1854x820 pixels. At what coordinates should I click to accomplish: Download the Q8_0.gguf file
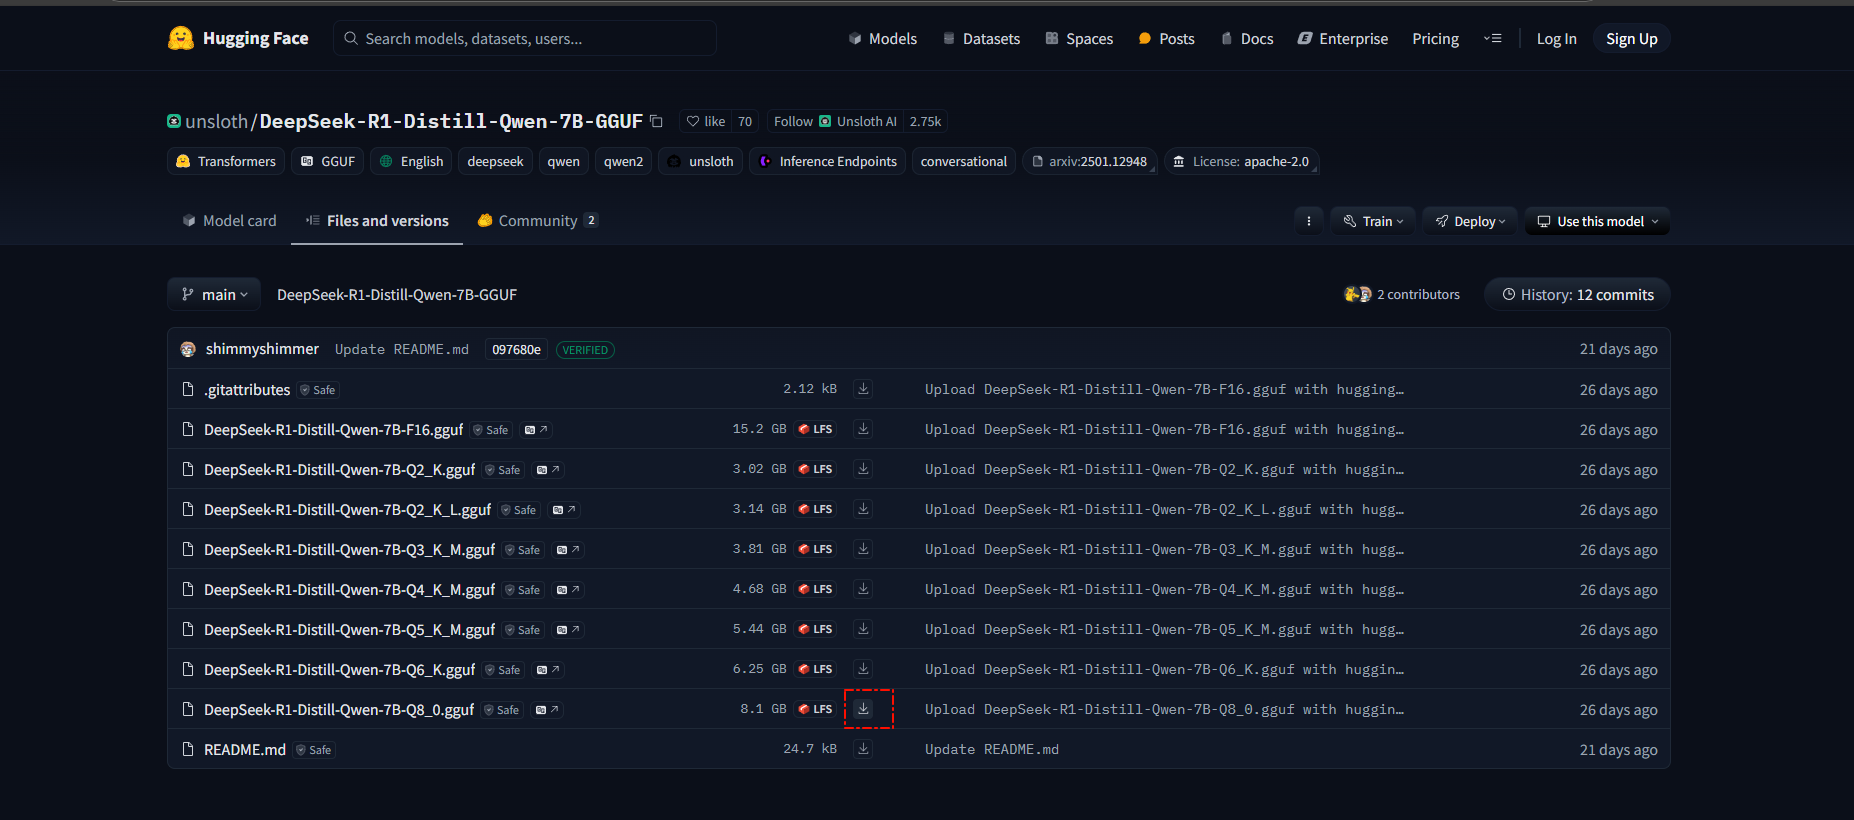click(x=863, y=709)
